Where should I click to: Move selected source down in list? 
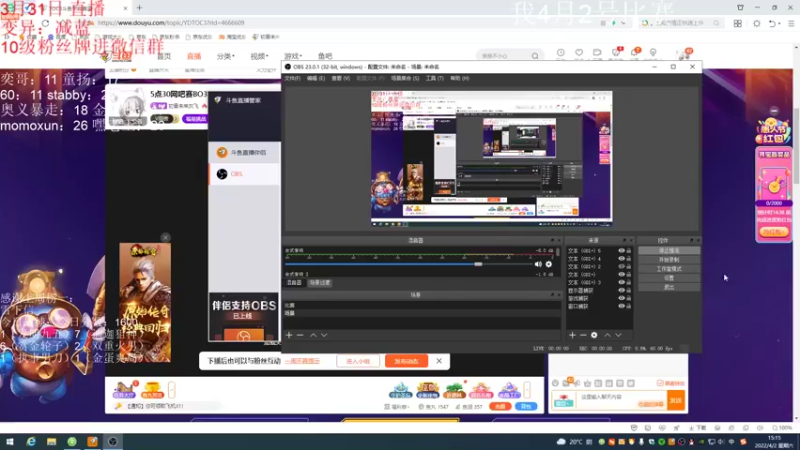click(618, 335)
